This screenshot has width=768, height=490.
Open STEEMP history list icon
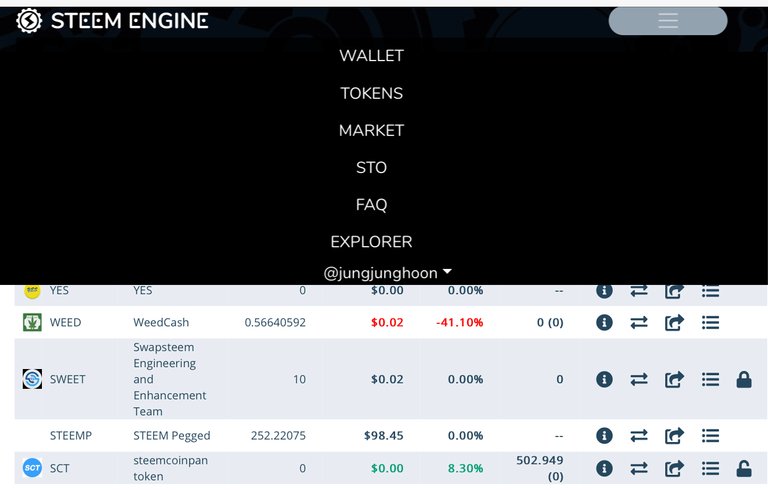[x=710, y=436]
